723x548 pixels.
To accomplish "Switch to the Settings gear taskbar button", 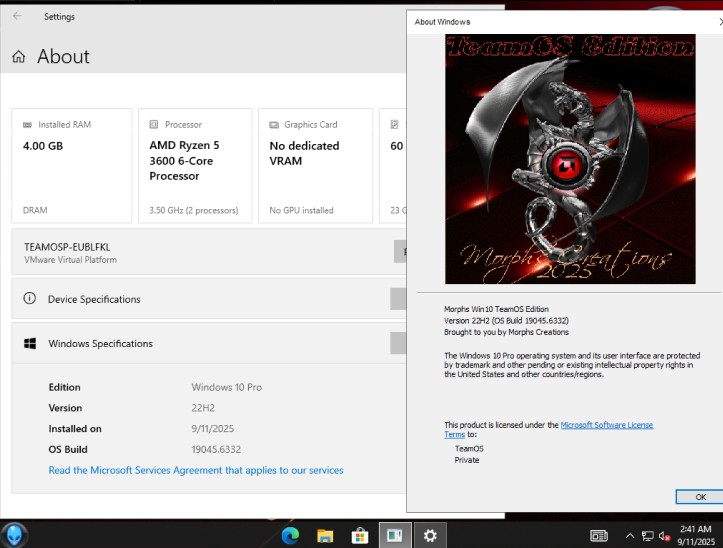I will (430, 535).
